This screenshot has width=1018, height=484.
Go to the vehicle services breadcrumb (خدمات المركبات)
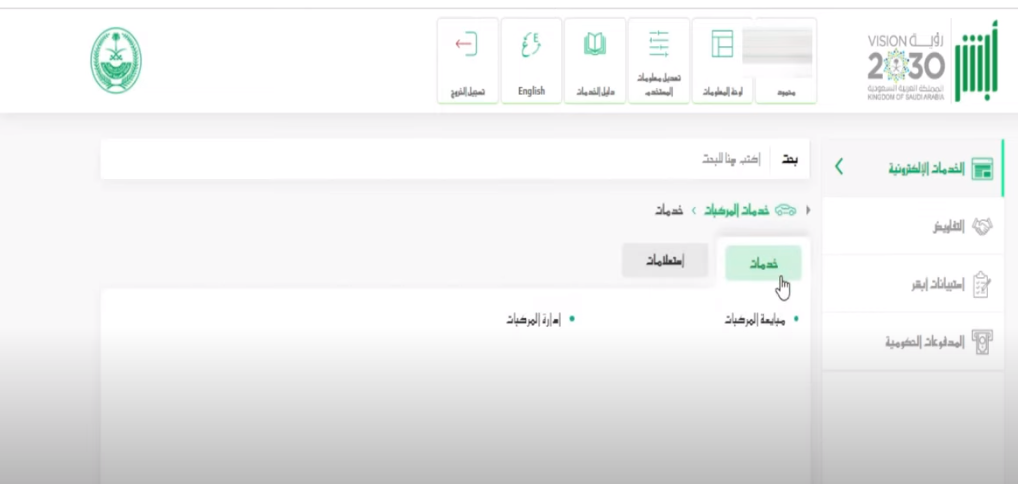pyautogui.click(x=736, y=210)
